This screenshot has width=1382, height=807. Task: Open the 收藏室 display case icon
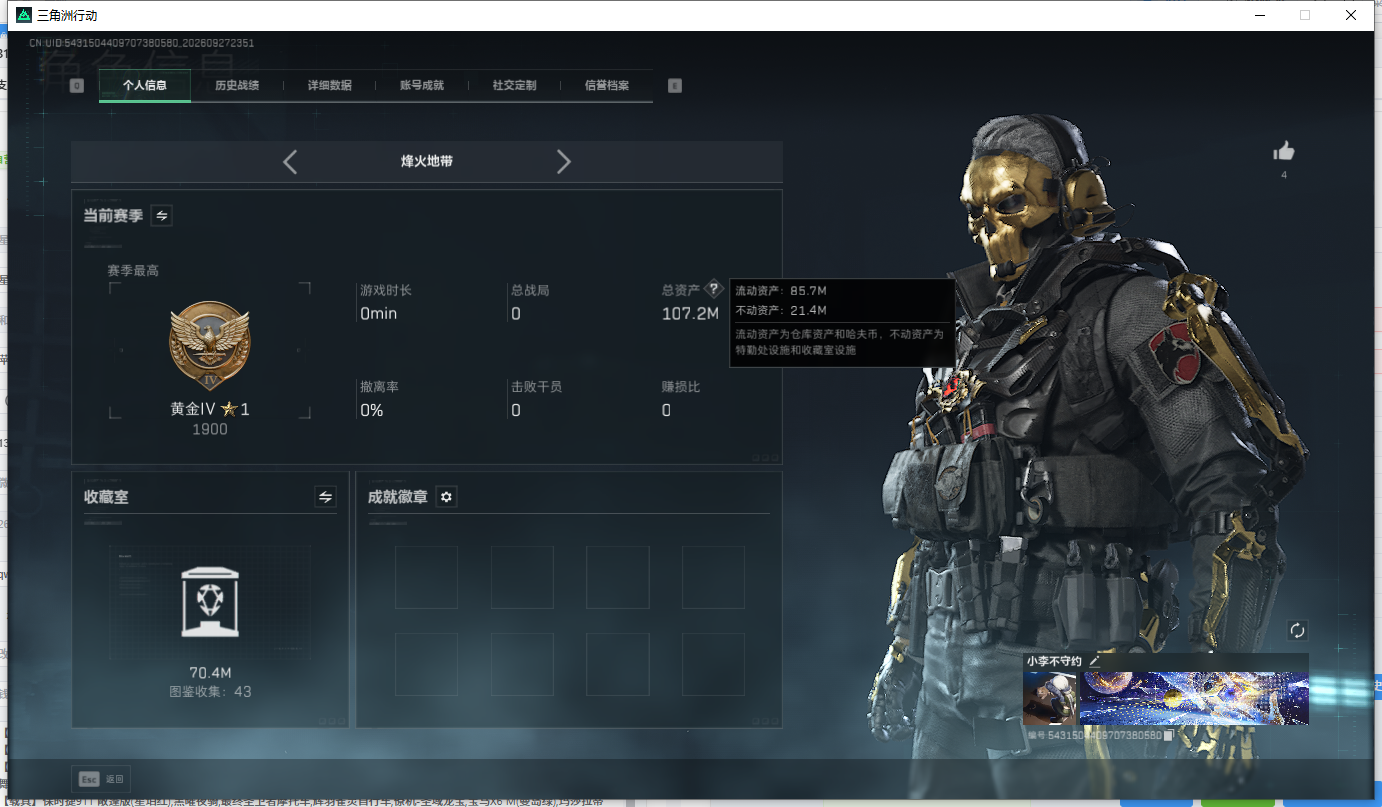coord(210,602)
